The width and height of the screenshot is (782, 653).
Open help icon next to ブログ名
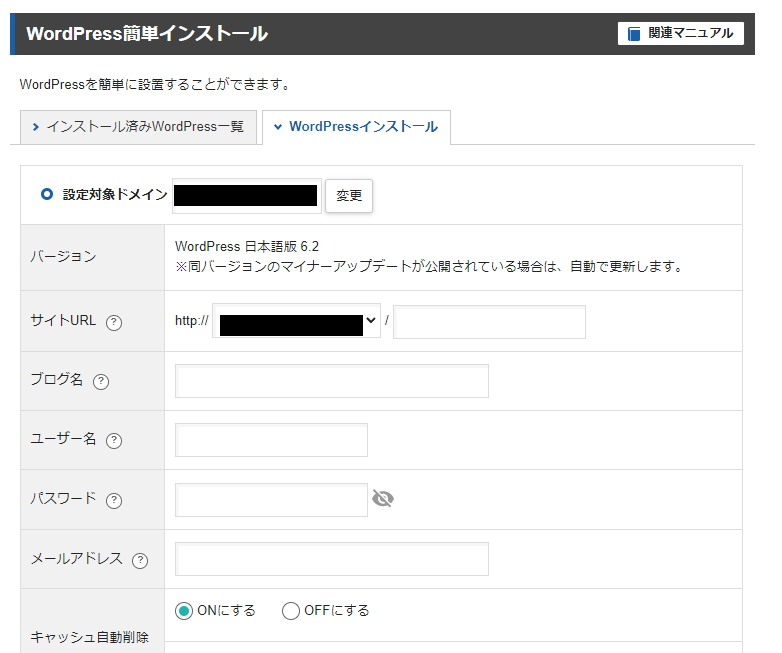[x=101, y=382]
